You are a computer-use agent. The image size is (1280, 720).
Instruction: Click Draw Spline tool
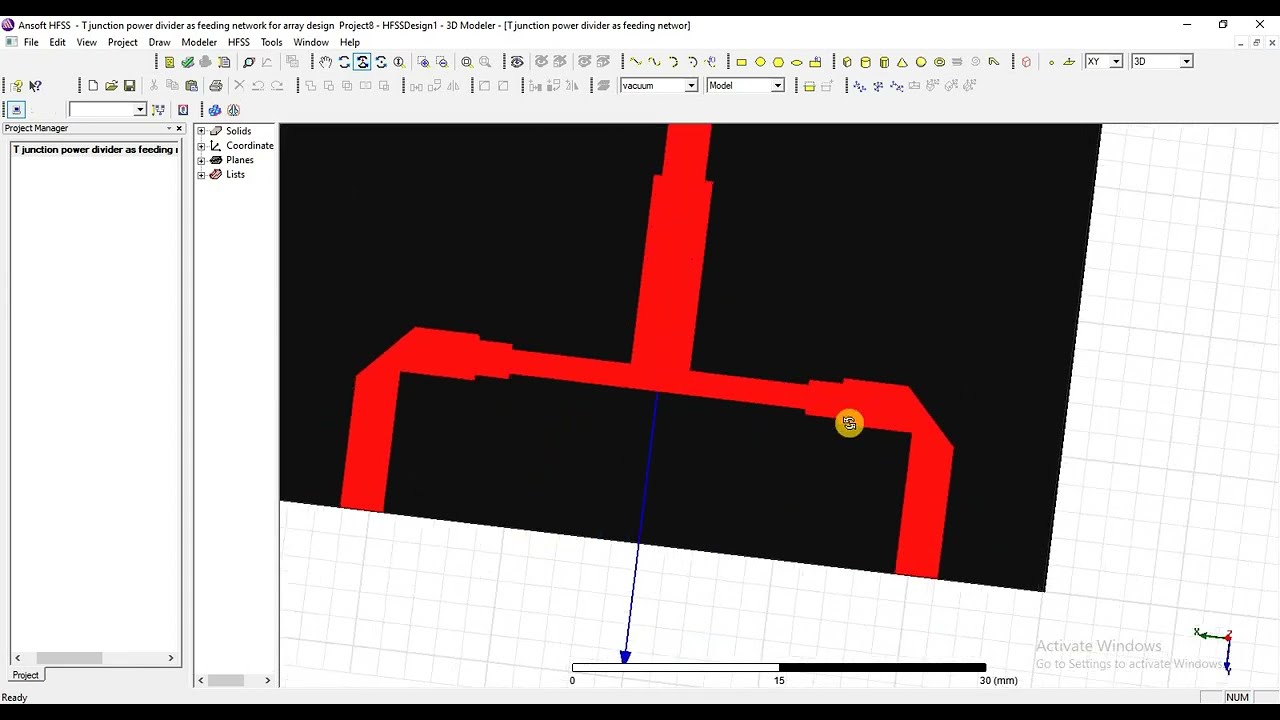click(654, 62)
